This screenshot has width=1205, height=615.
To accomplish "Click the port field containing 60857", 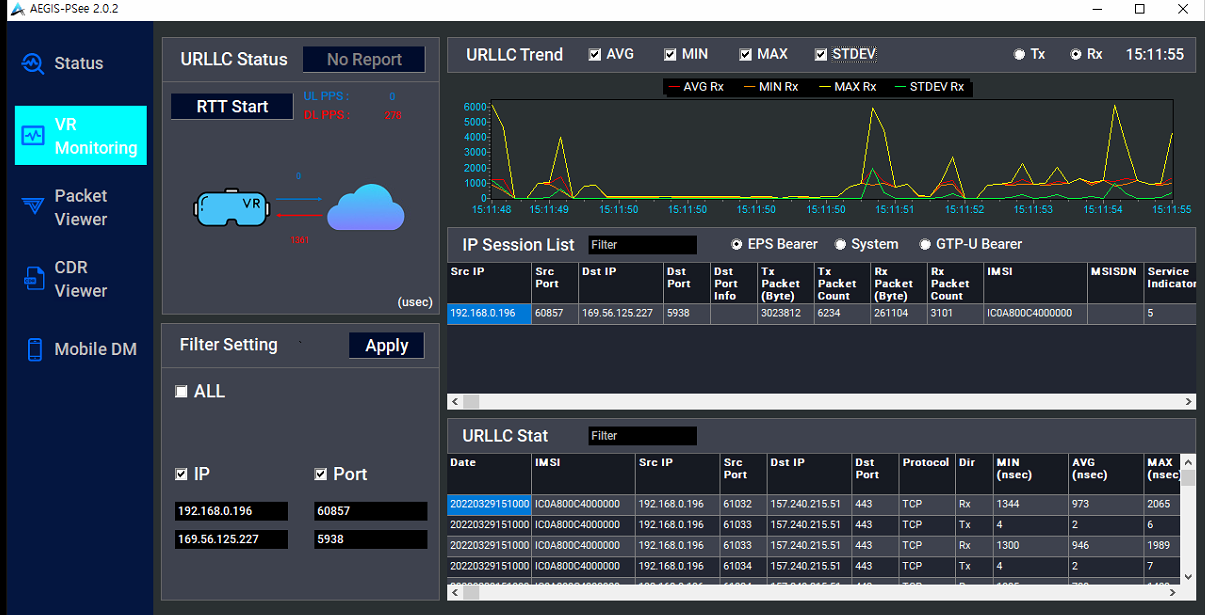I will [370, 511].
